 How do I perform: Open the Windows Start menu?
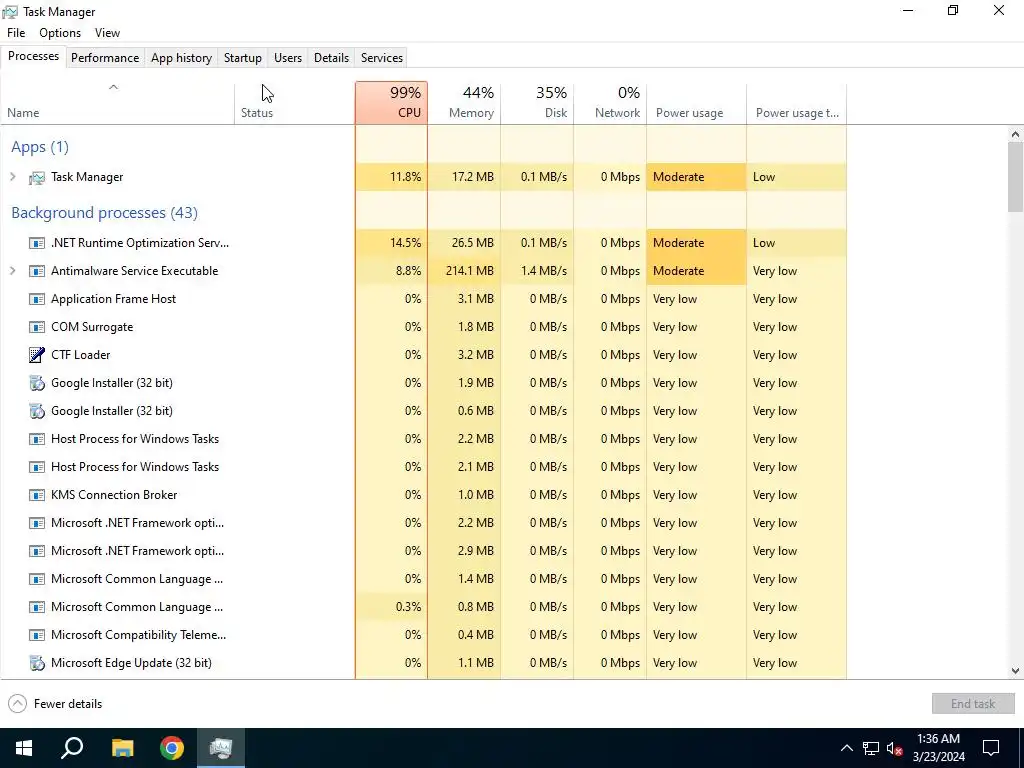[x=24, y=748]
